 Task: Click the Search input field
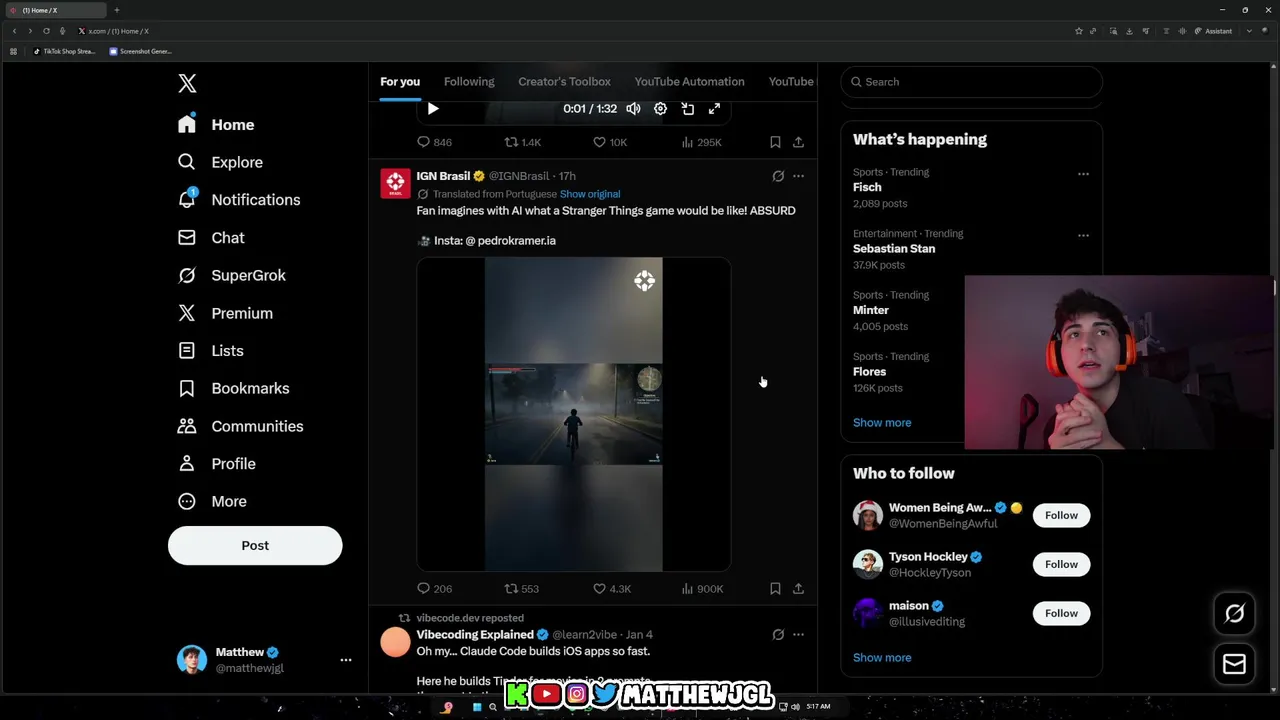pos(971,82)
